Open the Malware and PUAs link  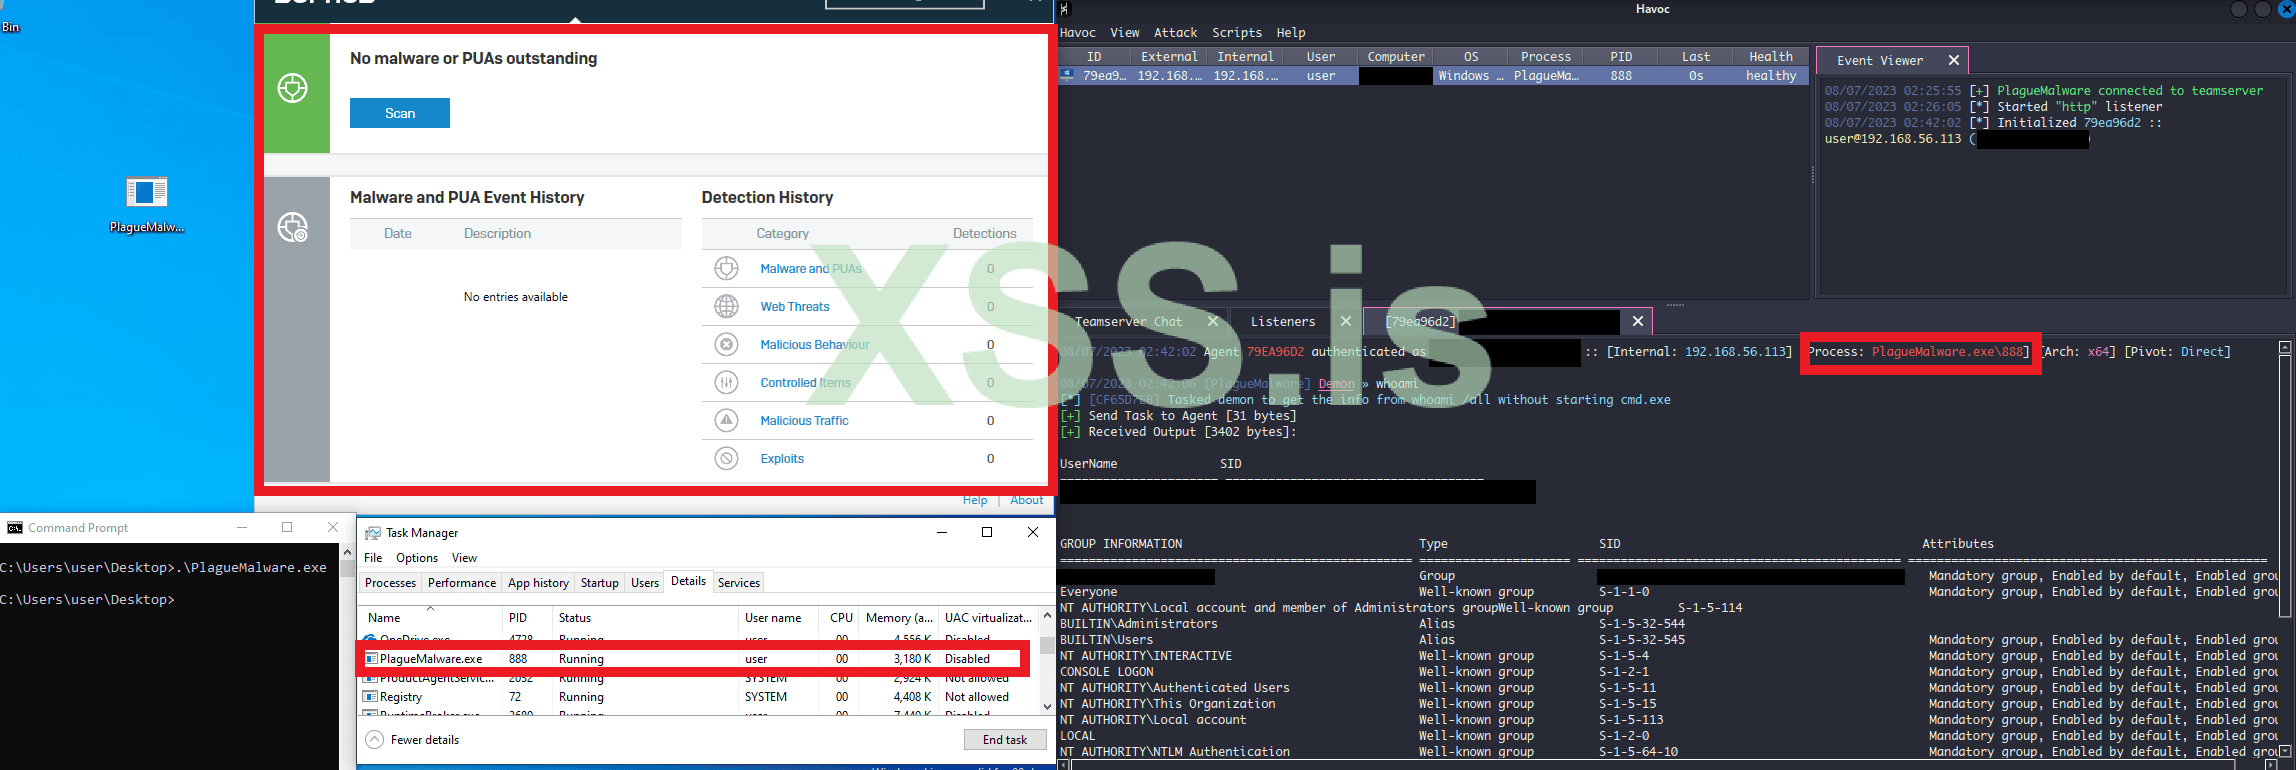pyautogui.click(x=811, y=268)
